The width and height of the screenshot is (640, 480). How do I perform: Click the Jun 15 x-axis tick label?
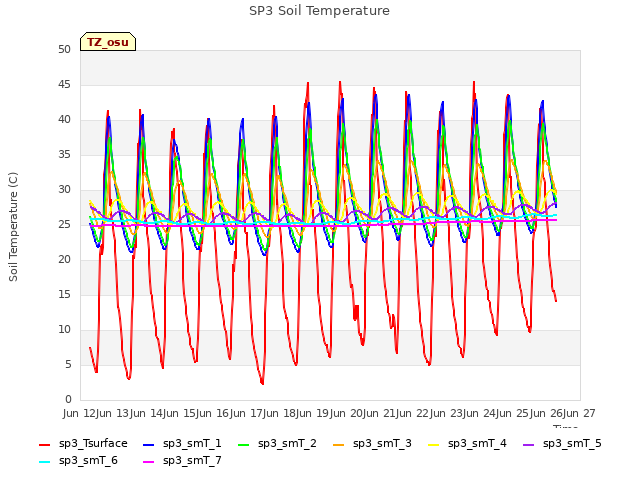pos(178,413)
